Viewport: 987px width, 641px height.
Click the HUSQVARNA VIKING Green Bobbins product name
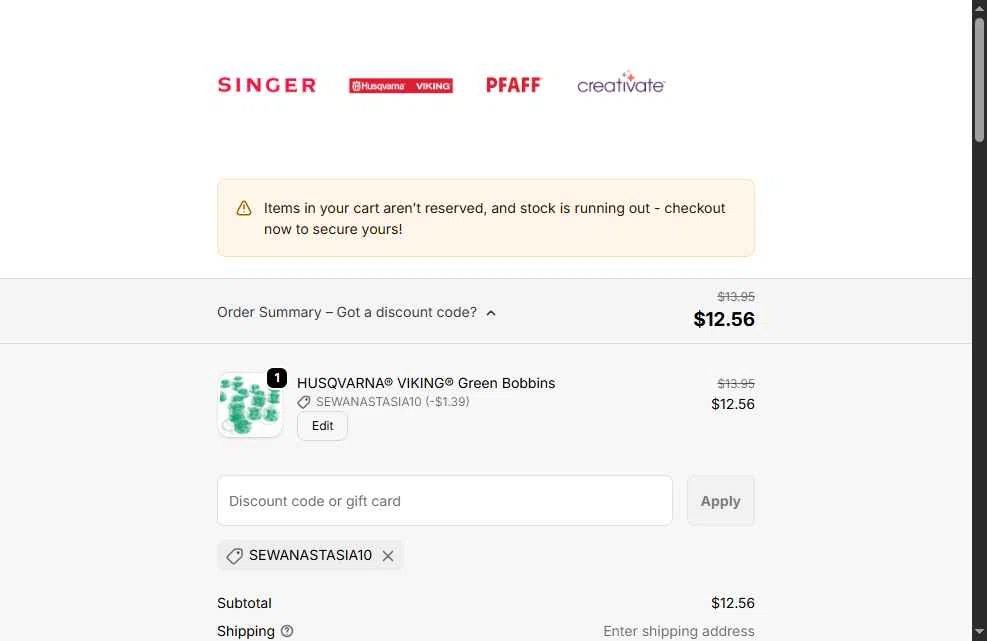pos(426,383)
